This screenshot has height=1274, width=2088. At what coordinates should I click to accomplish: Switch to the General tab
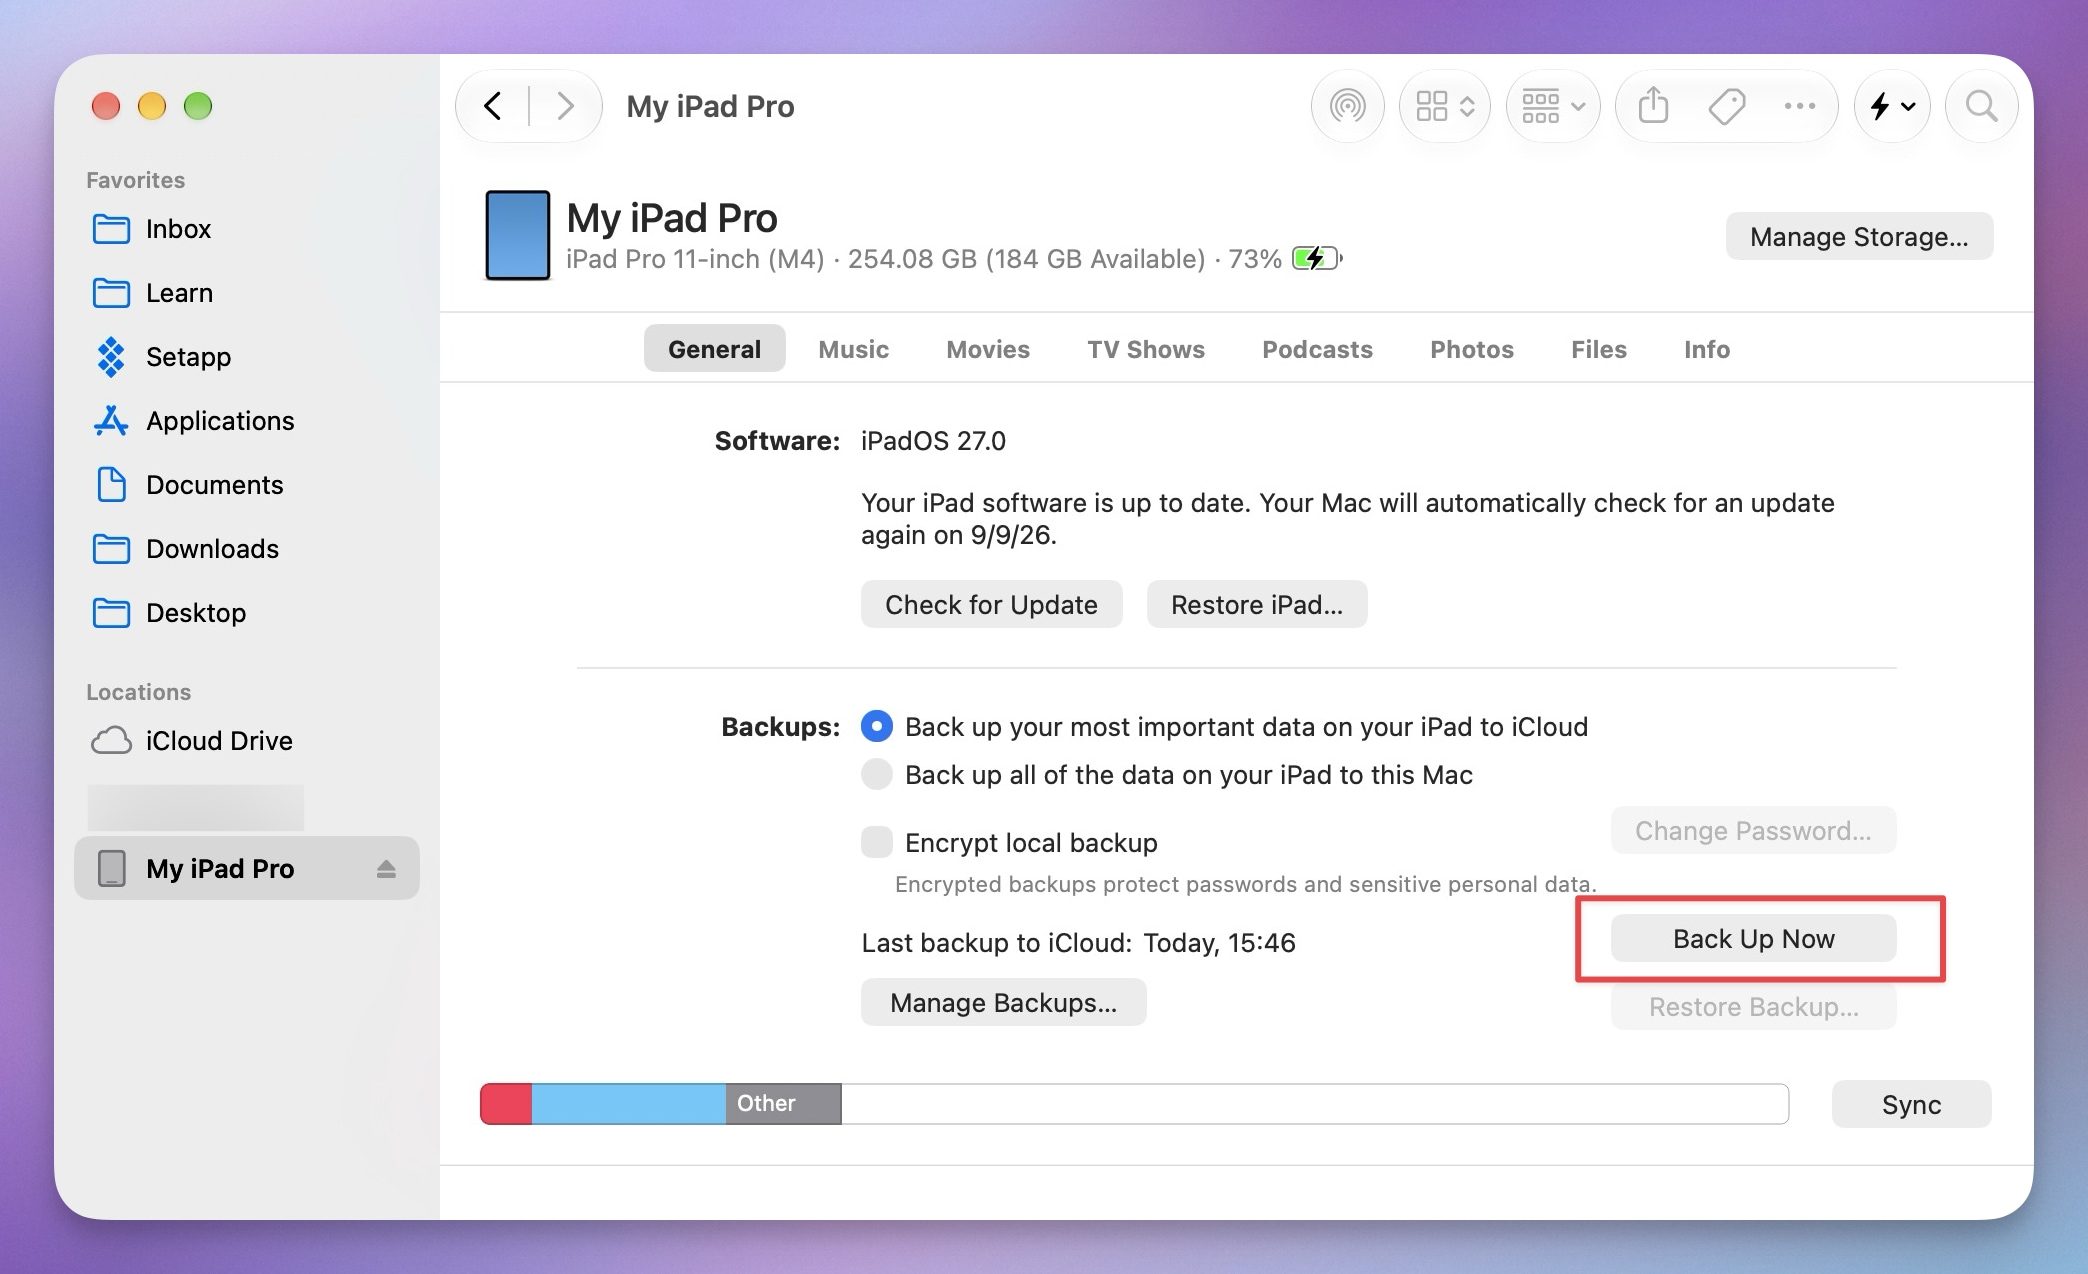714,349
